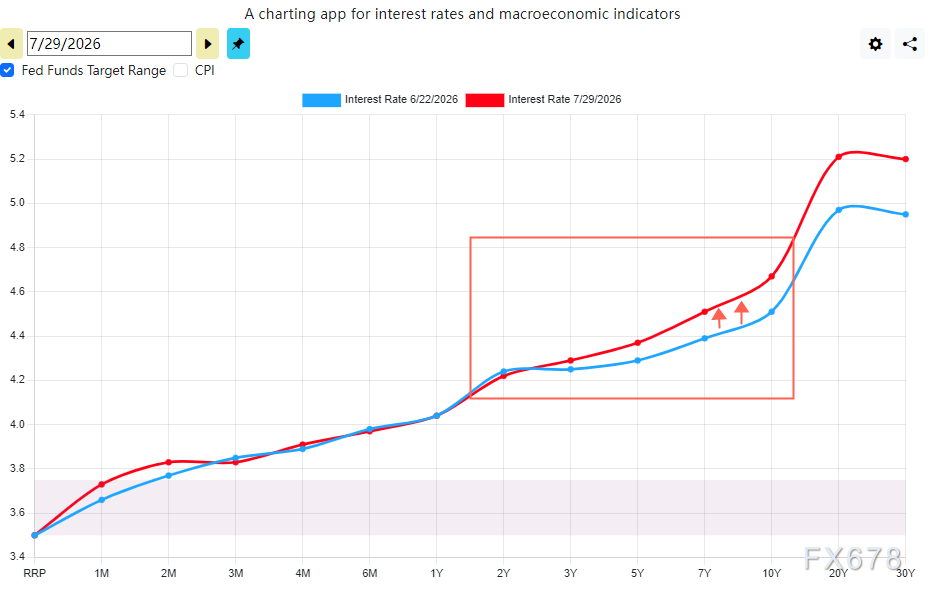932x594 pixels.
Task: Select the red 5Y data point
Action: pyautogui.click(x=638, y=342)
